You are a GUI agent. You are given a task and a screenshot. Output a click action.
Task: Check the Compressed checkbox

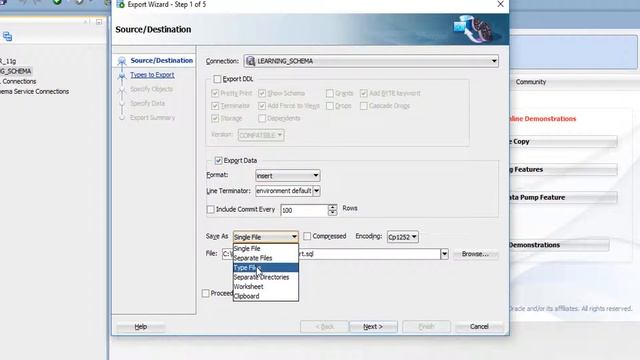coord(307,236)
